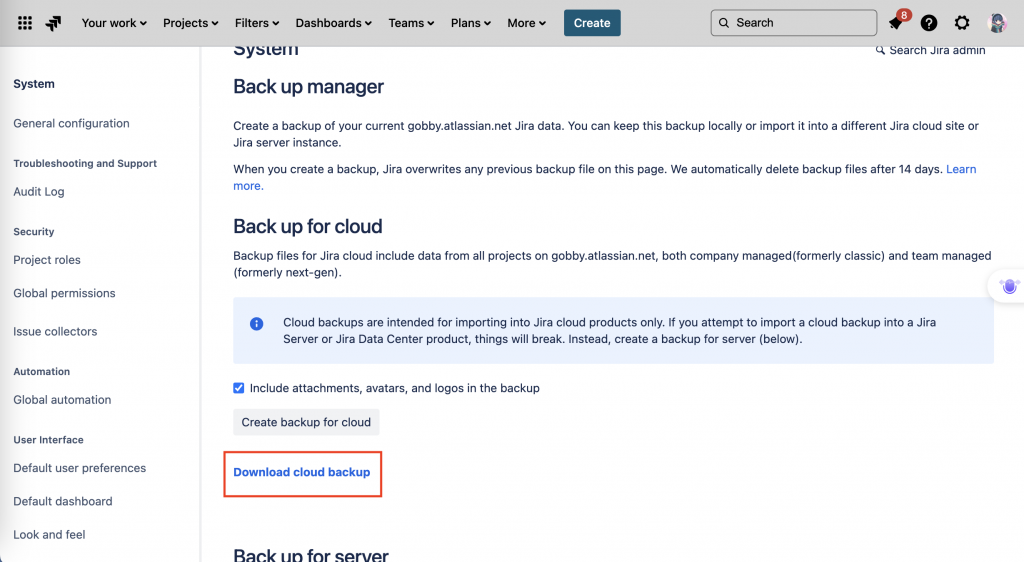The image size is (1024, 562).
Task: Click the User Interface sidebar heading
Action: 48,440
